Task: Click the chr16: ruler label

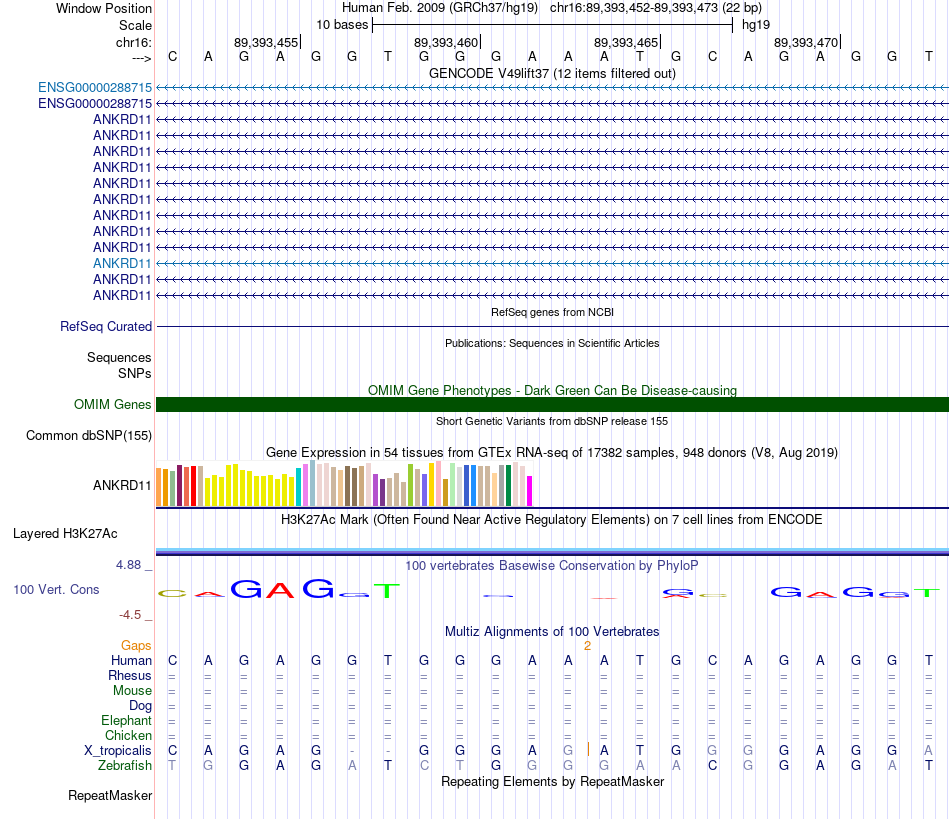Action: coord(134,42)
